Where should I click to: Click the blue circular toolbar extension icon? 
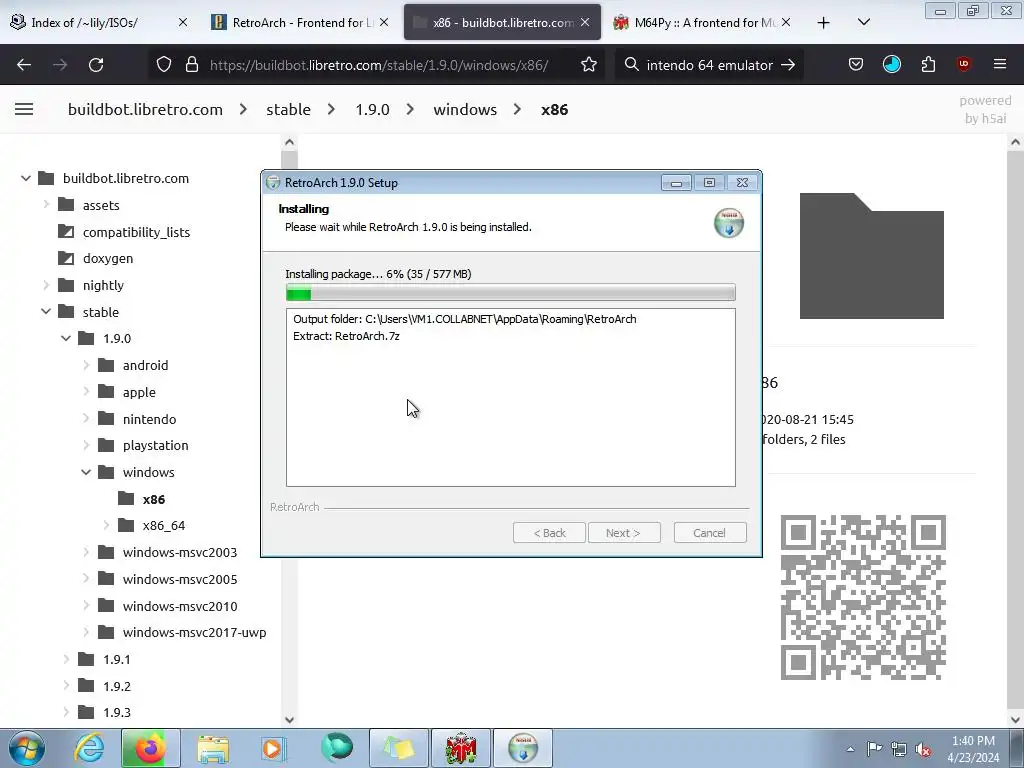[x=891, y=65]
